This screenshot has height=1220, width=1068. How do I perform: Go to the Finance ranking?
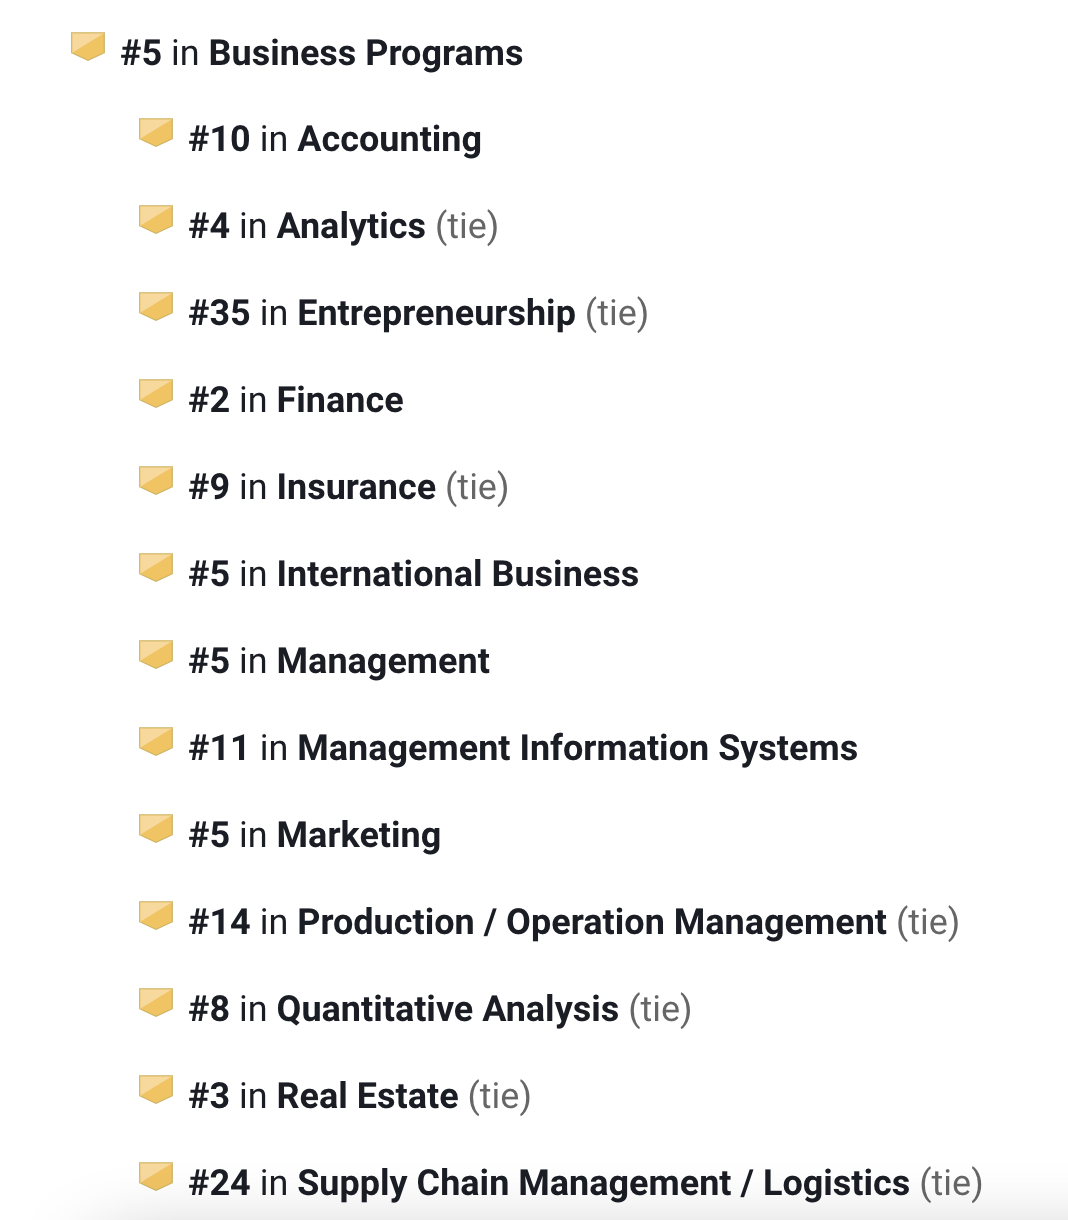coord(340,400)
